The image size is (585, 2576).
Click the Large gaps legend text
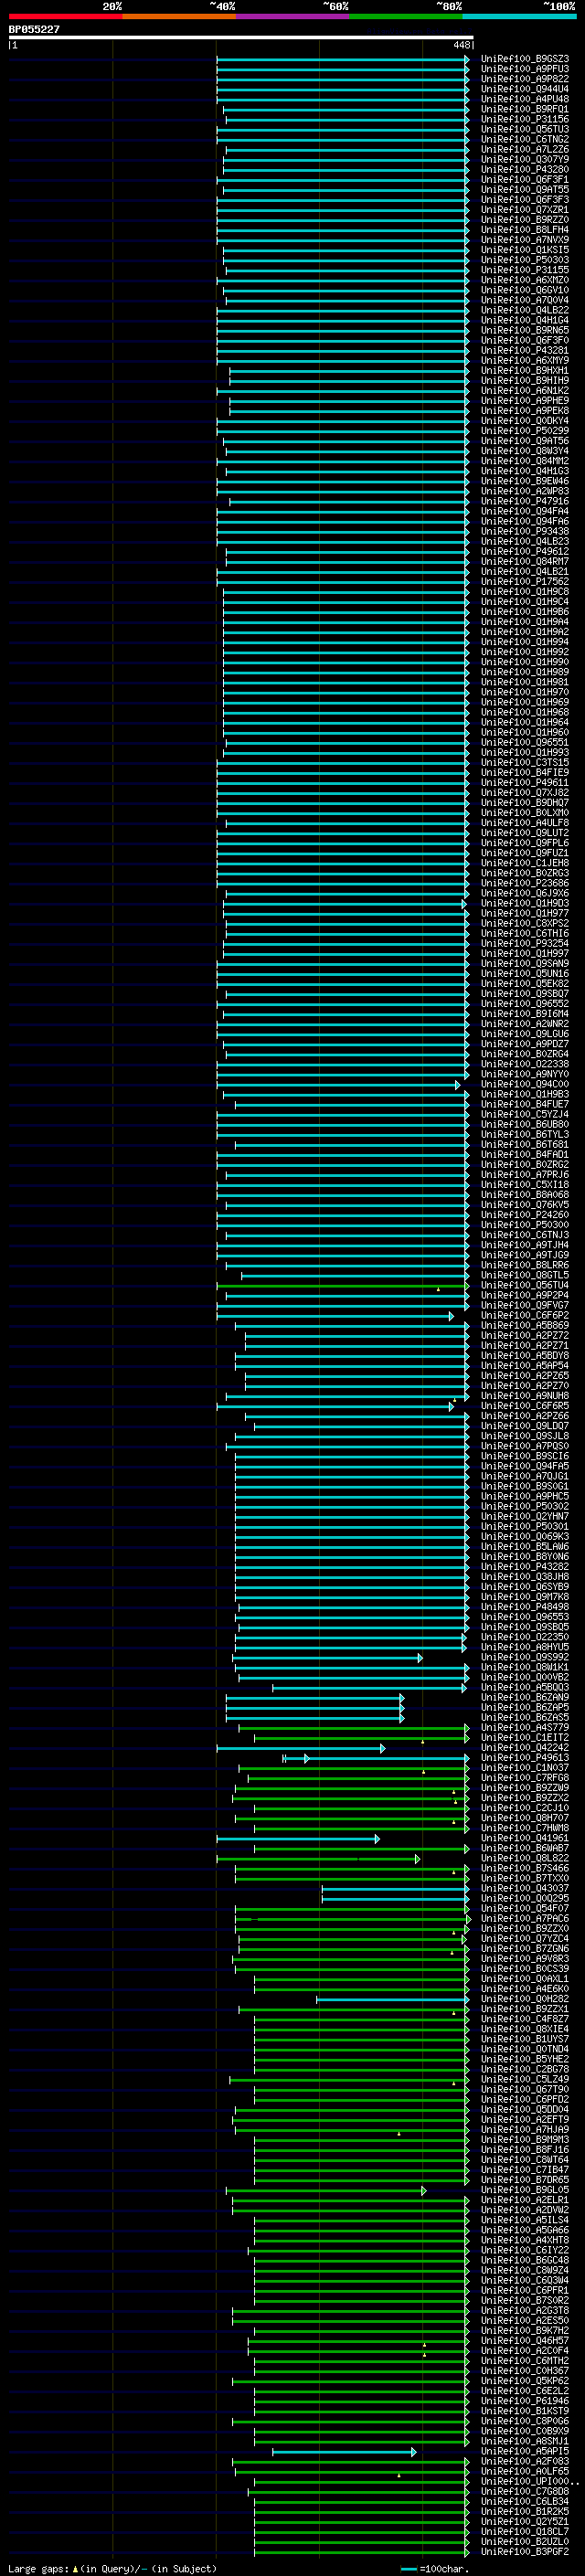[112, 2569]
